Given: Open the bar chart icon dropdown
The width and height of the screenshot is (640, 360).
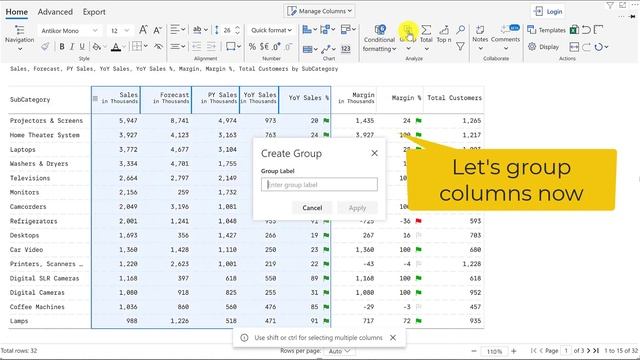Looking at the screenshot, I should coord(310,29).
